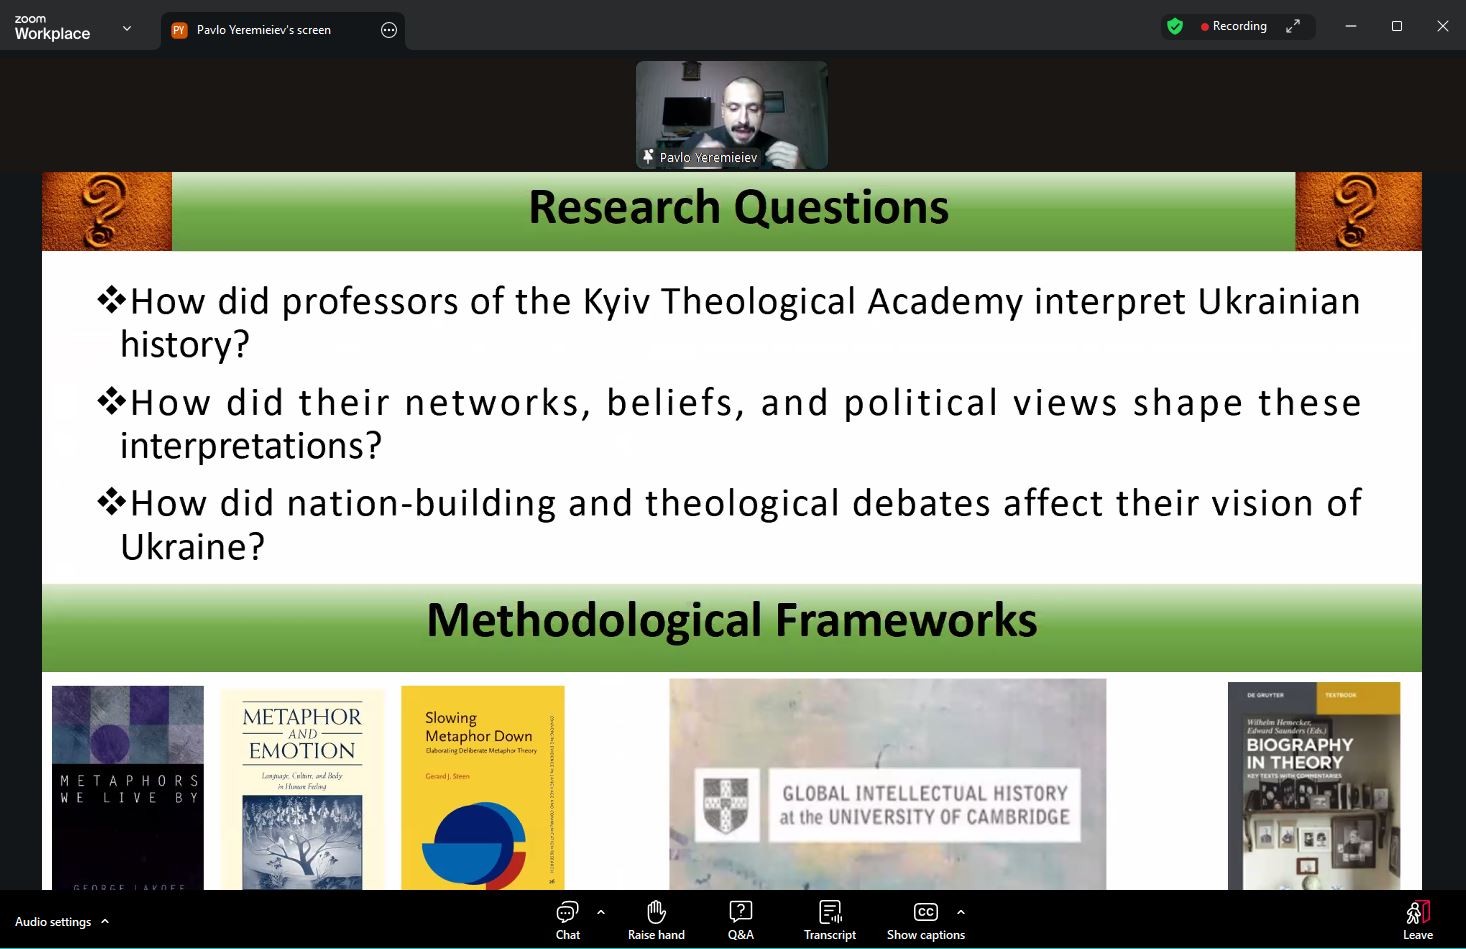Maximize the Zoom window
The height and width of the screenshot is (949, 1466).
[x=1397, y=27]
